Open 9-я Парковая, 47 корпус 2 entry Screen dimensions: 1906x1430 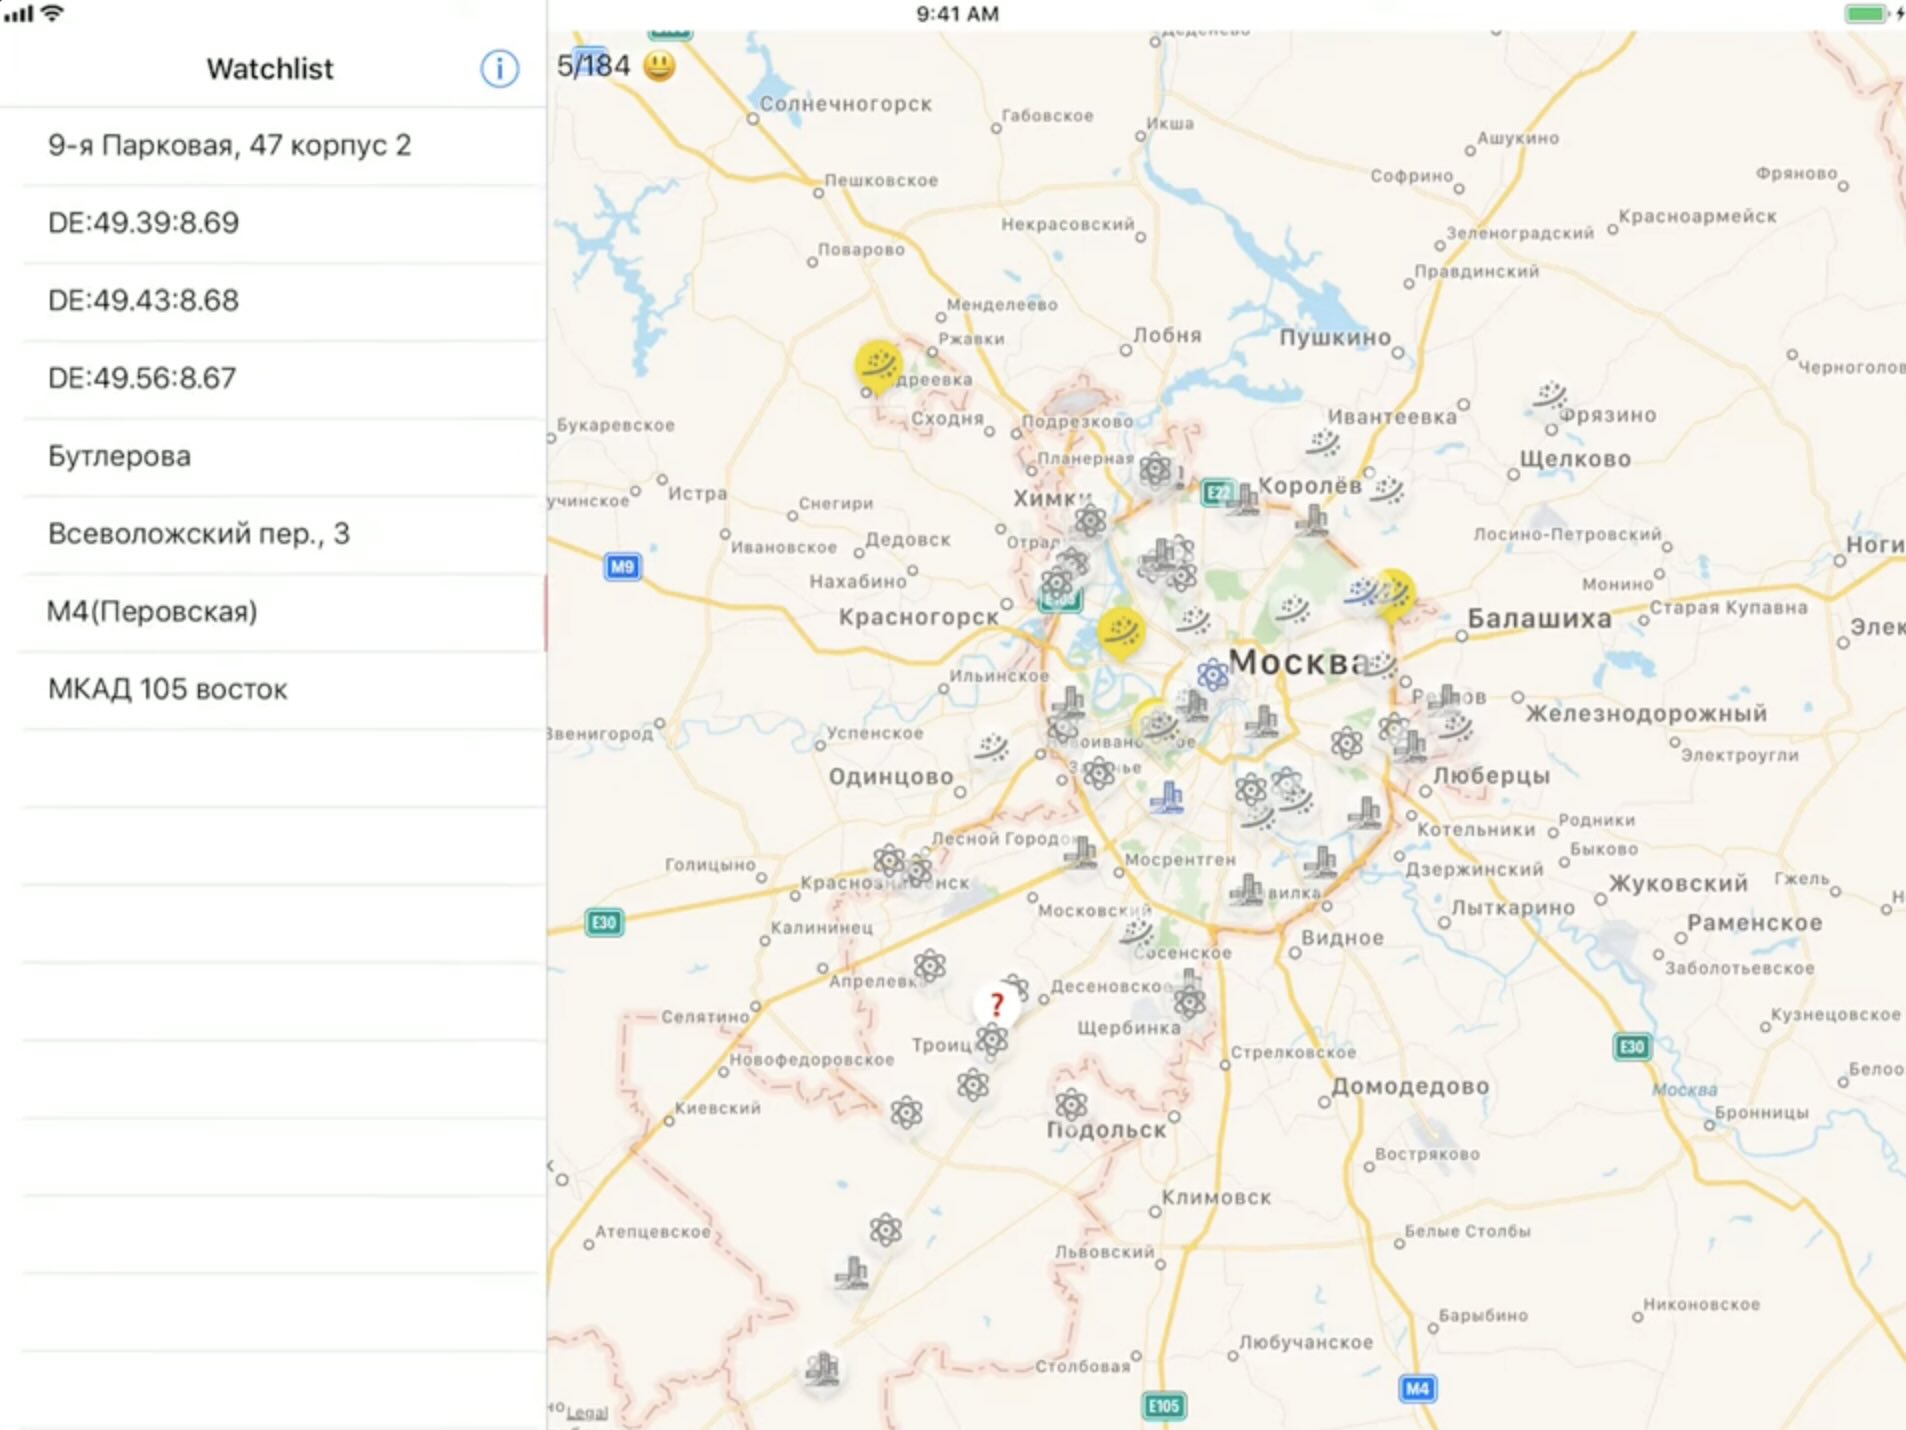[229, 145]
